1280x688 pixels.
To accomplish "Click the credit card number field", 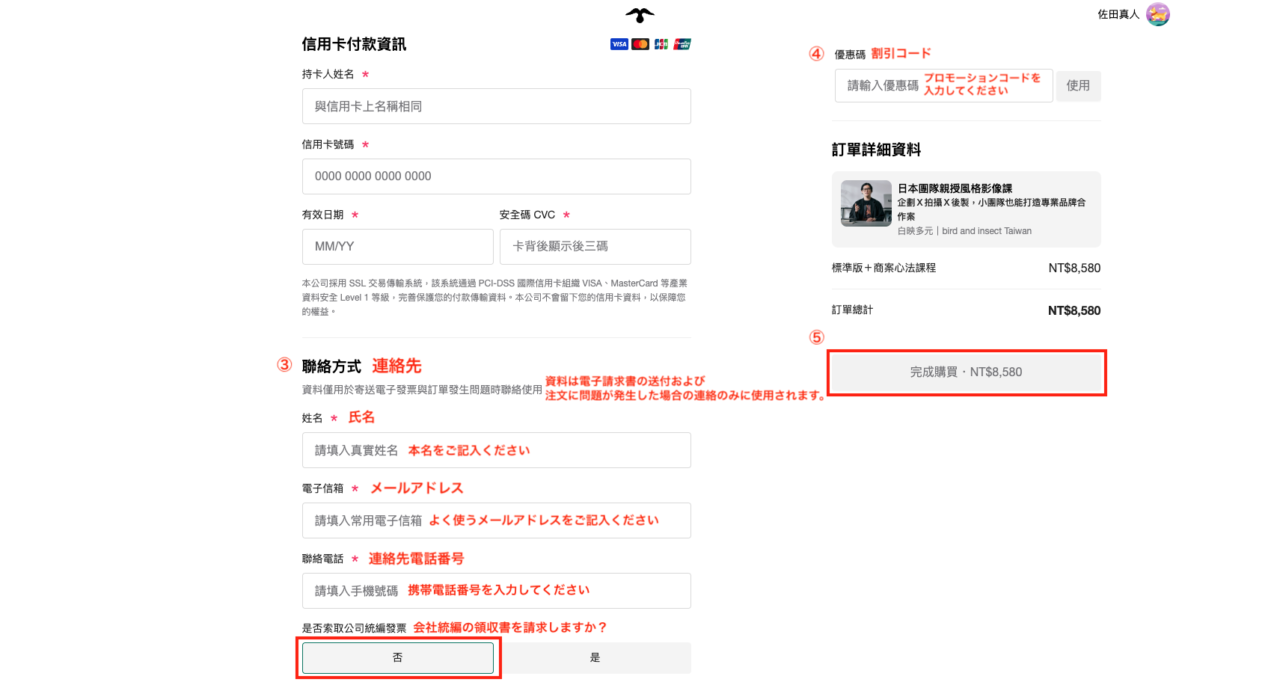I will tap(496, 176).
